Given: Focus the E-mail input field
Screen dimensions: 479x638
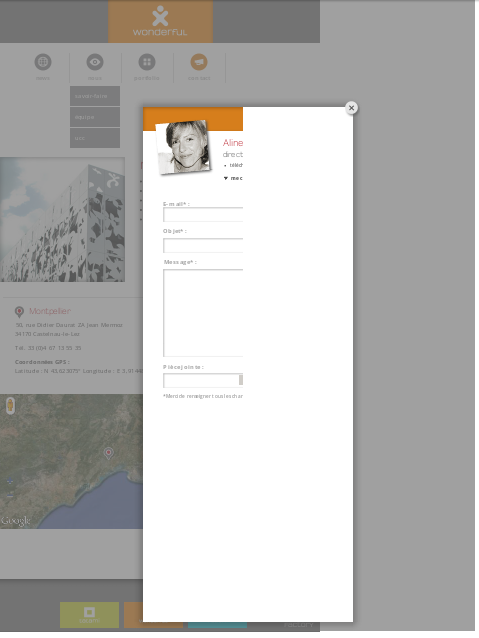Looking at the screenshot, I should (x=203, y=215).
